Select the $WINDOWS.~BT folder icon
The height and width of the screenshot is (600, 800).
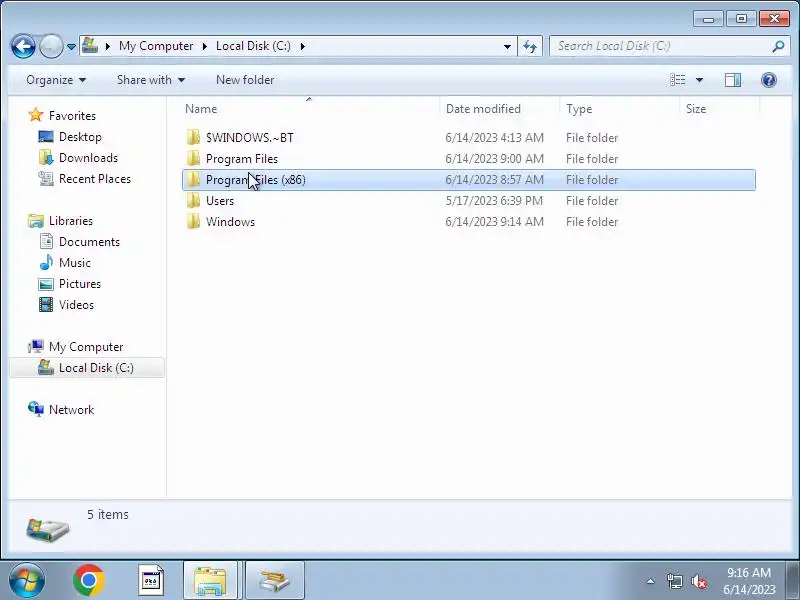pos(193,137)
